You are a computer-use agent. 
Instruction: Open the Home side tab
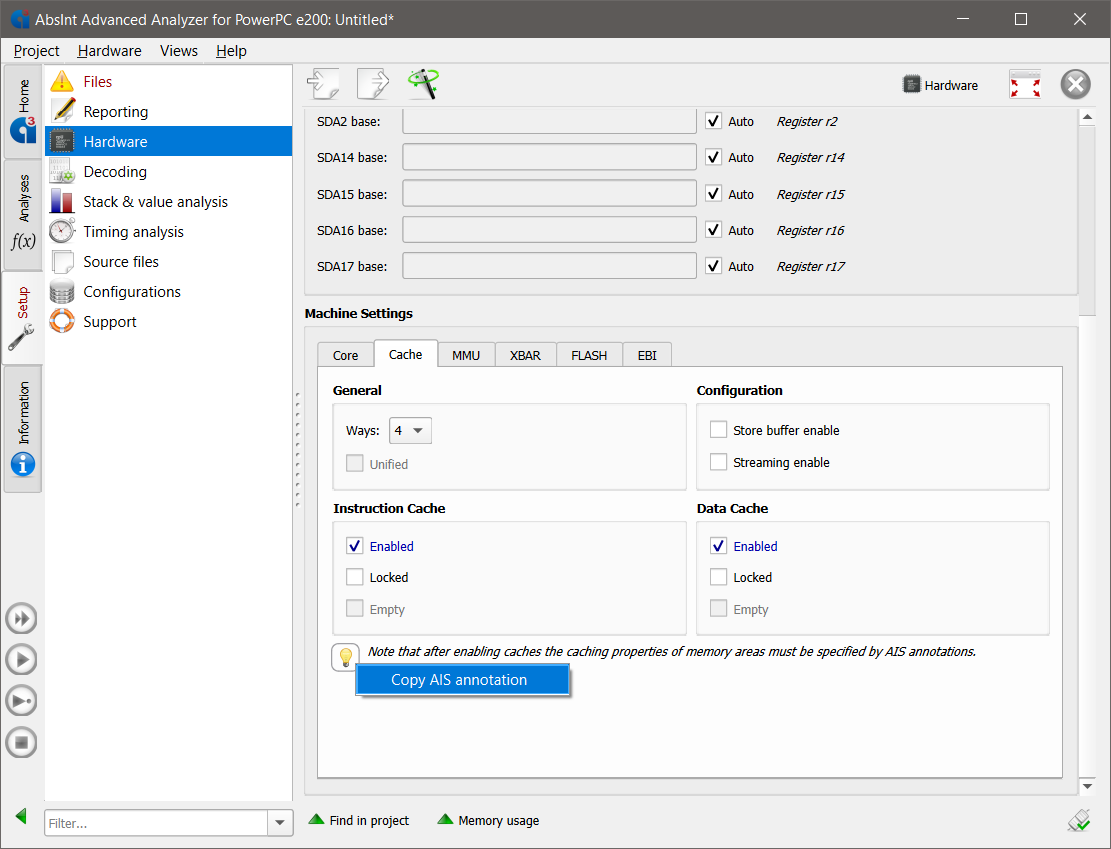pos(23,111)
